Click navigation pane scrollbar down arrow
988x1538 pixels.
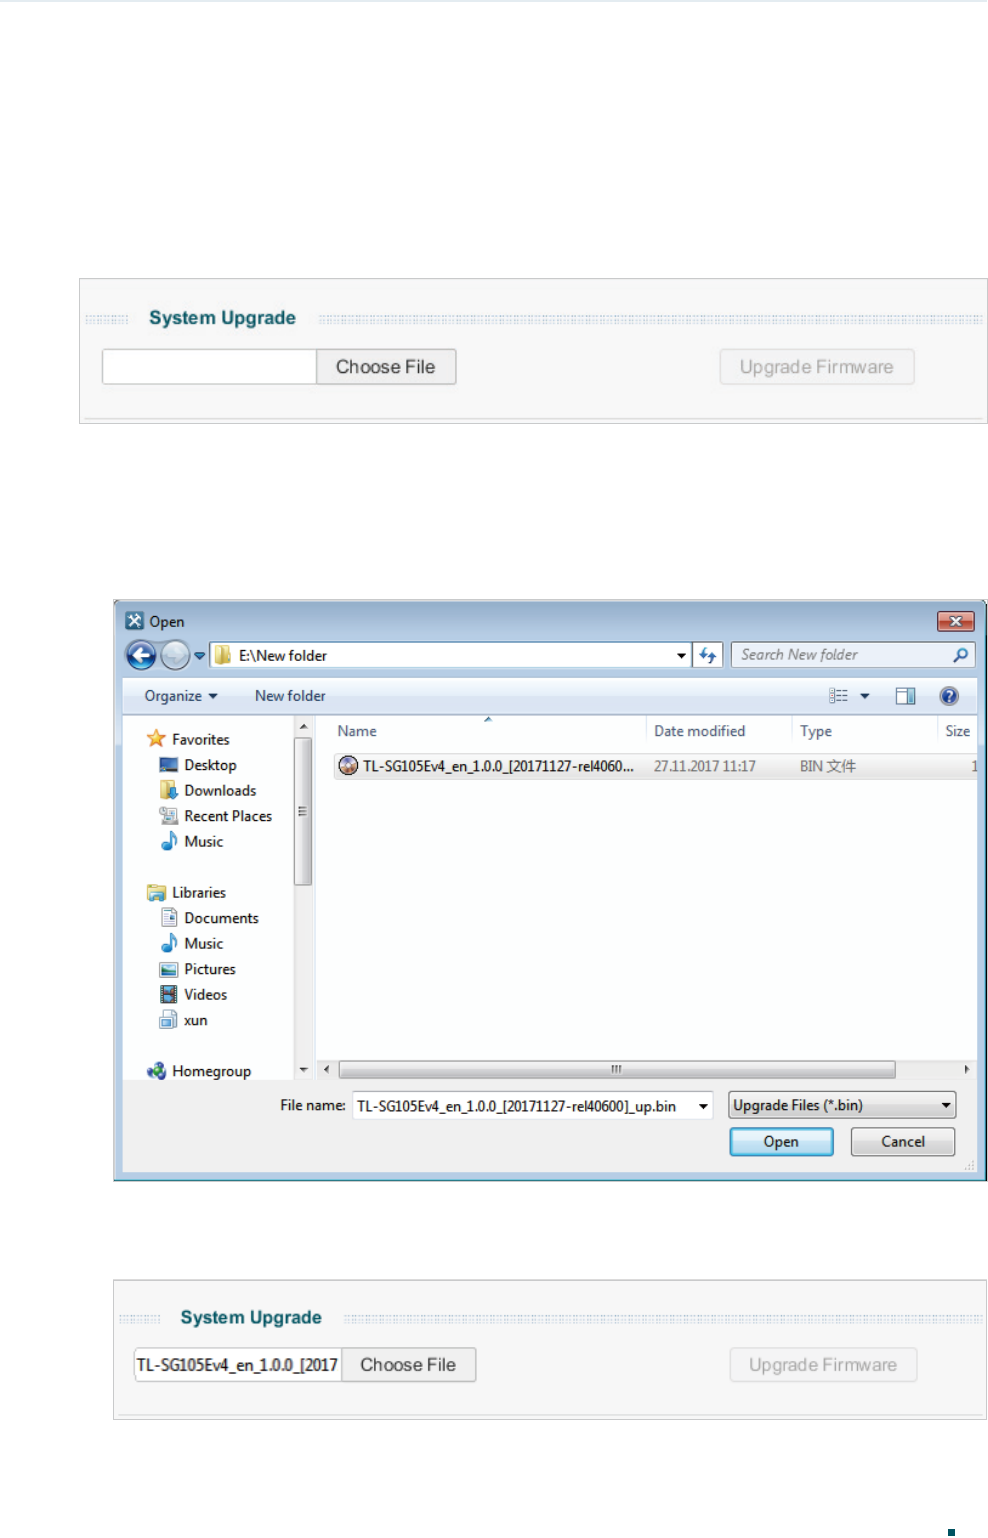pos(303,1070)
